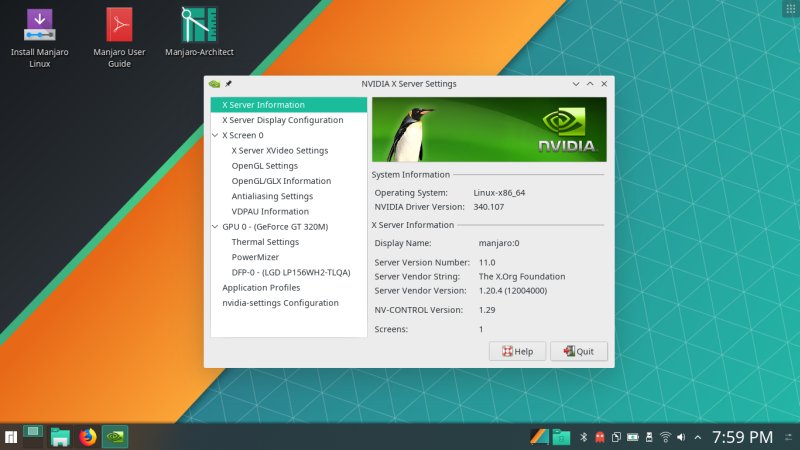Select the X Screen 0 label

tap(243, 135)
